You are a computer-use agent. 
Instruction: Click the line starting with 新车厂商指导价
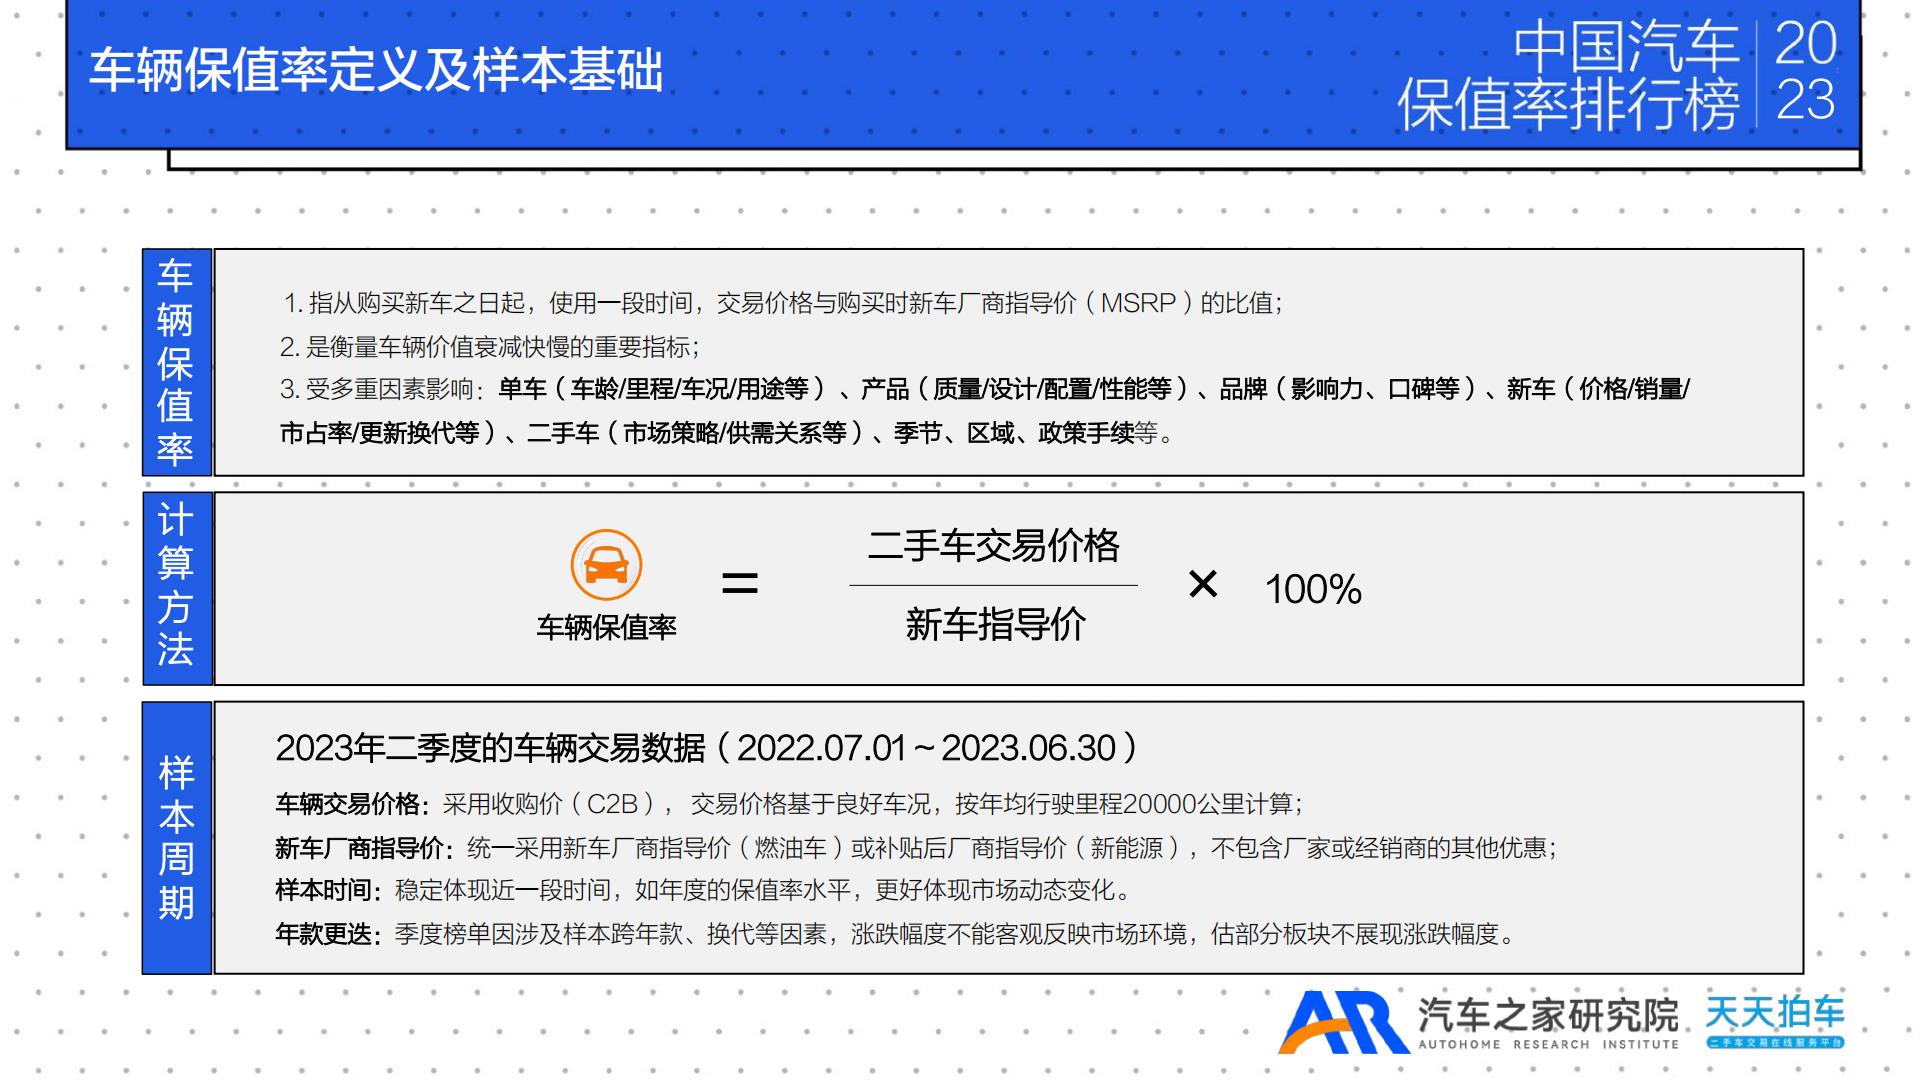tap(916, 848)
